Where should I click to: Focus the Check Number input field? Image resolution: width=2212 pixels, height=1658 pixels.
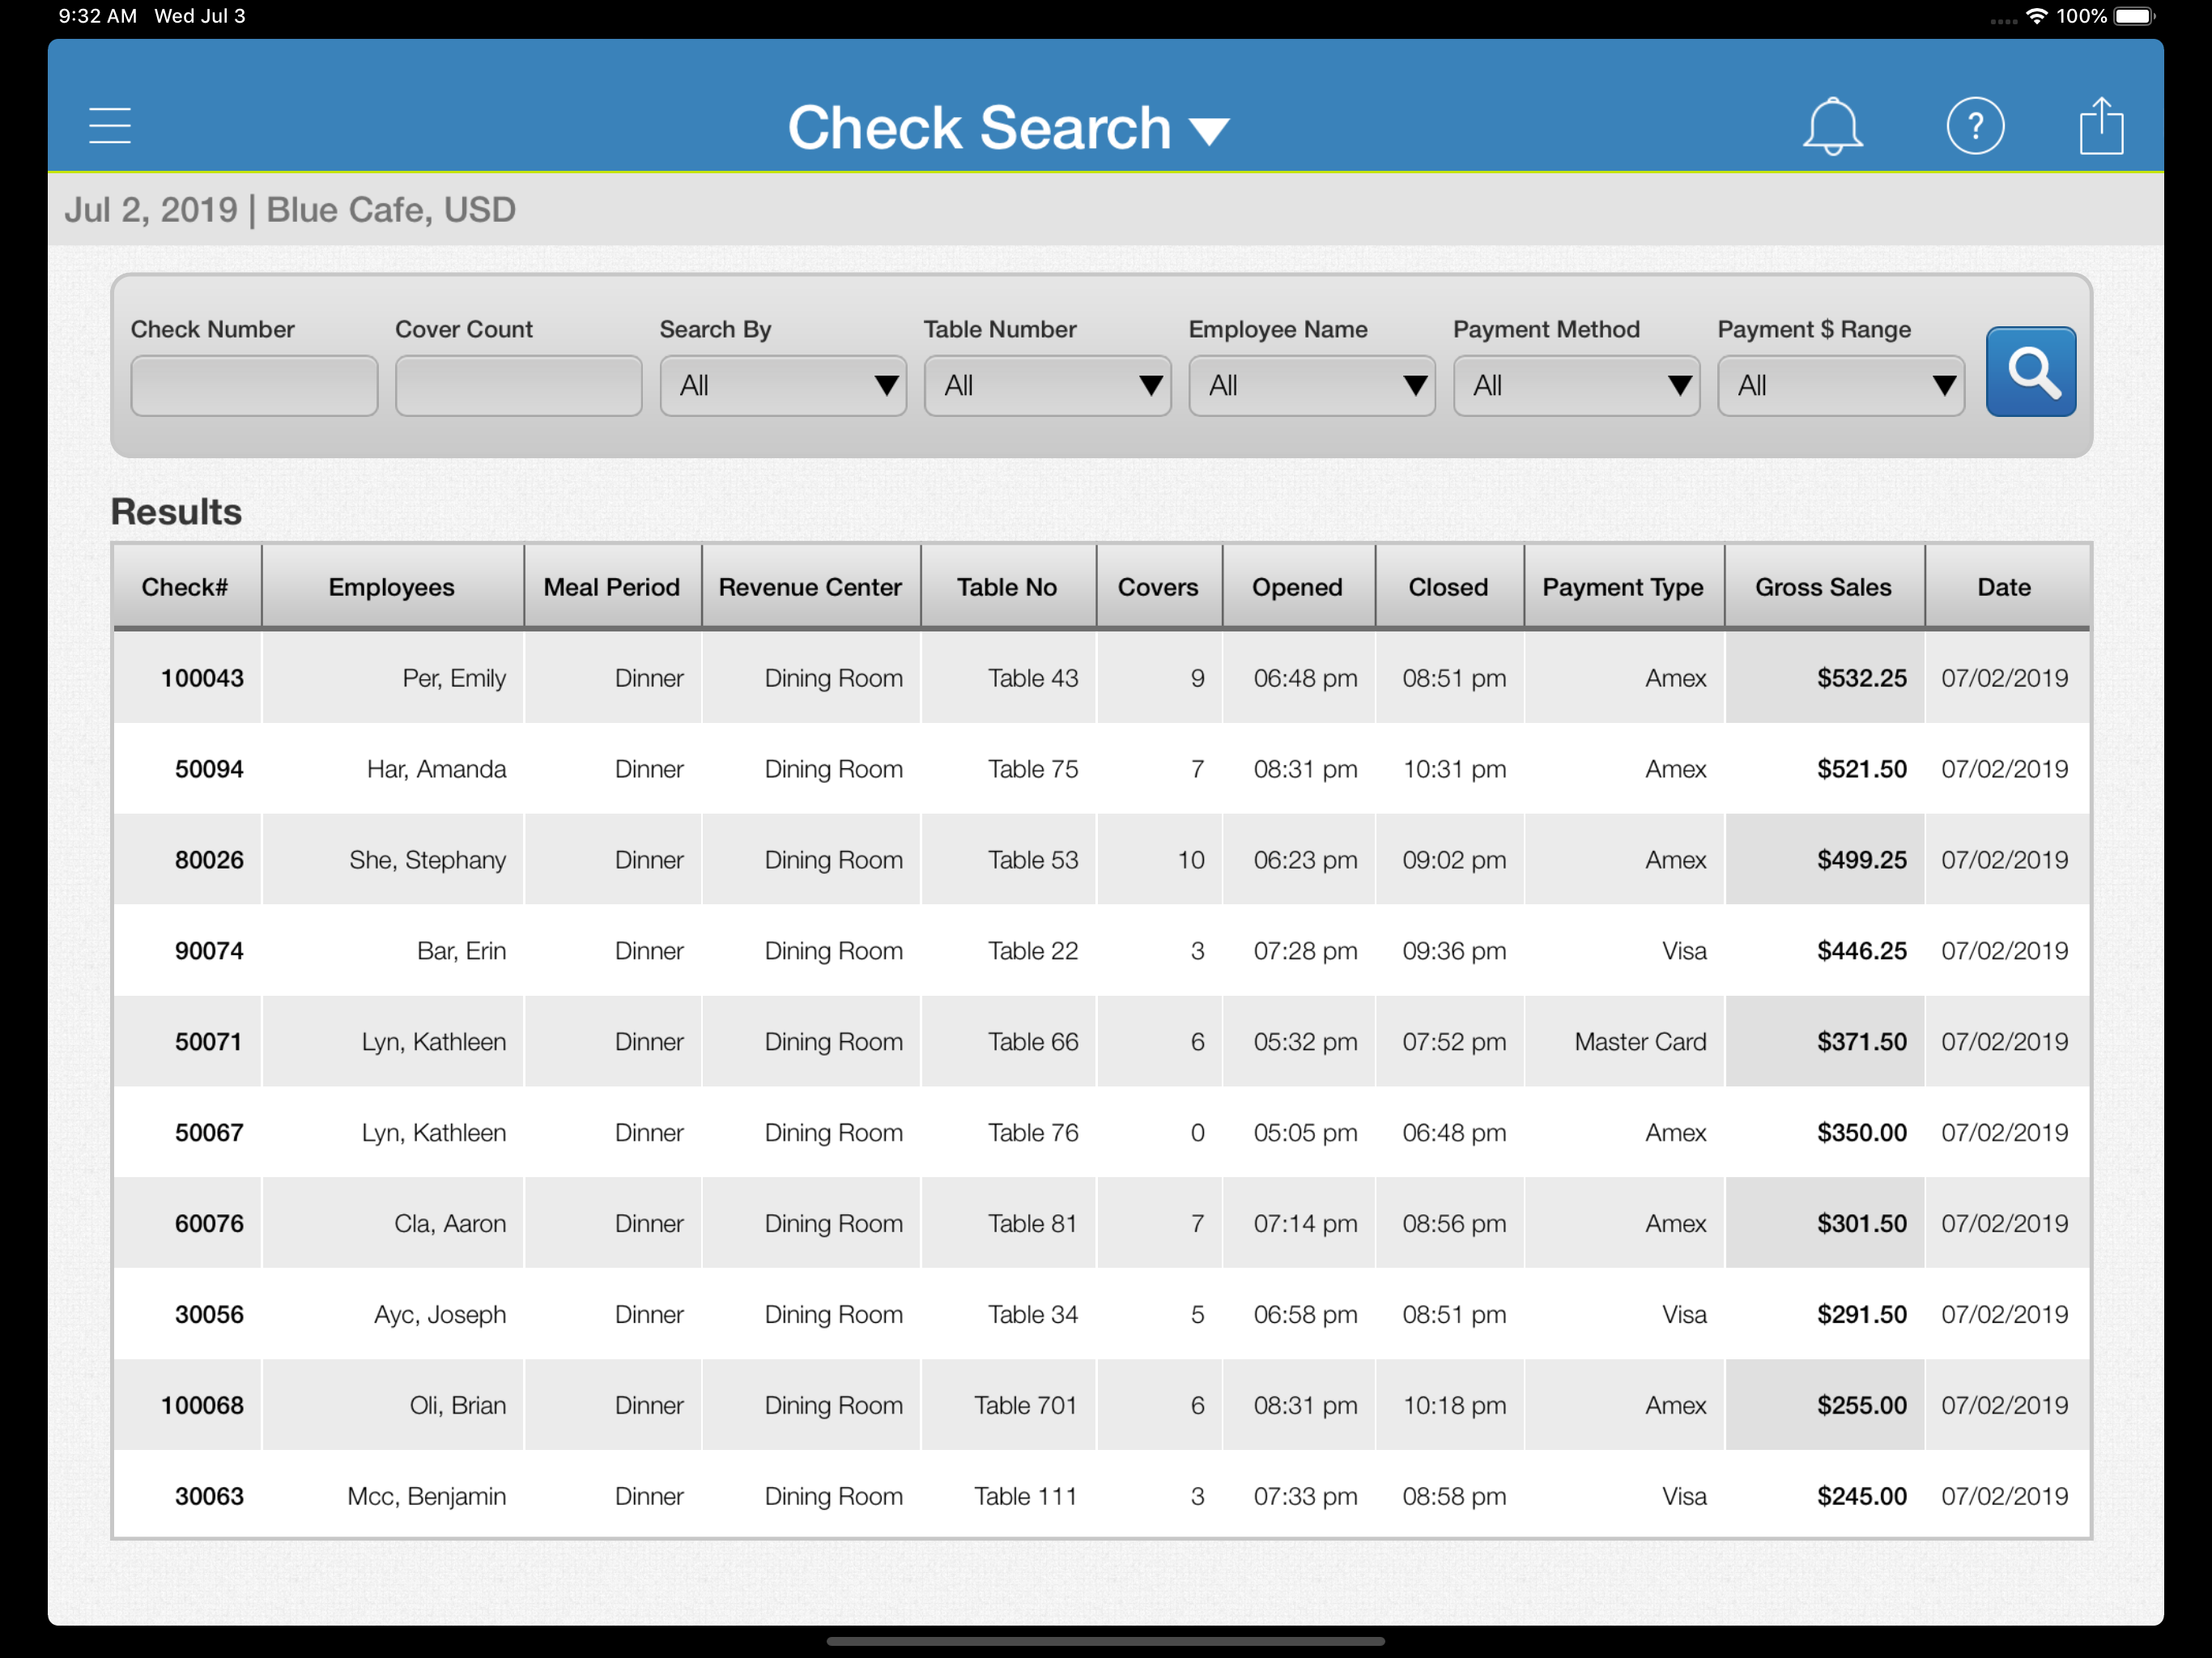coord(254,386)
